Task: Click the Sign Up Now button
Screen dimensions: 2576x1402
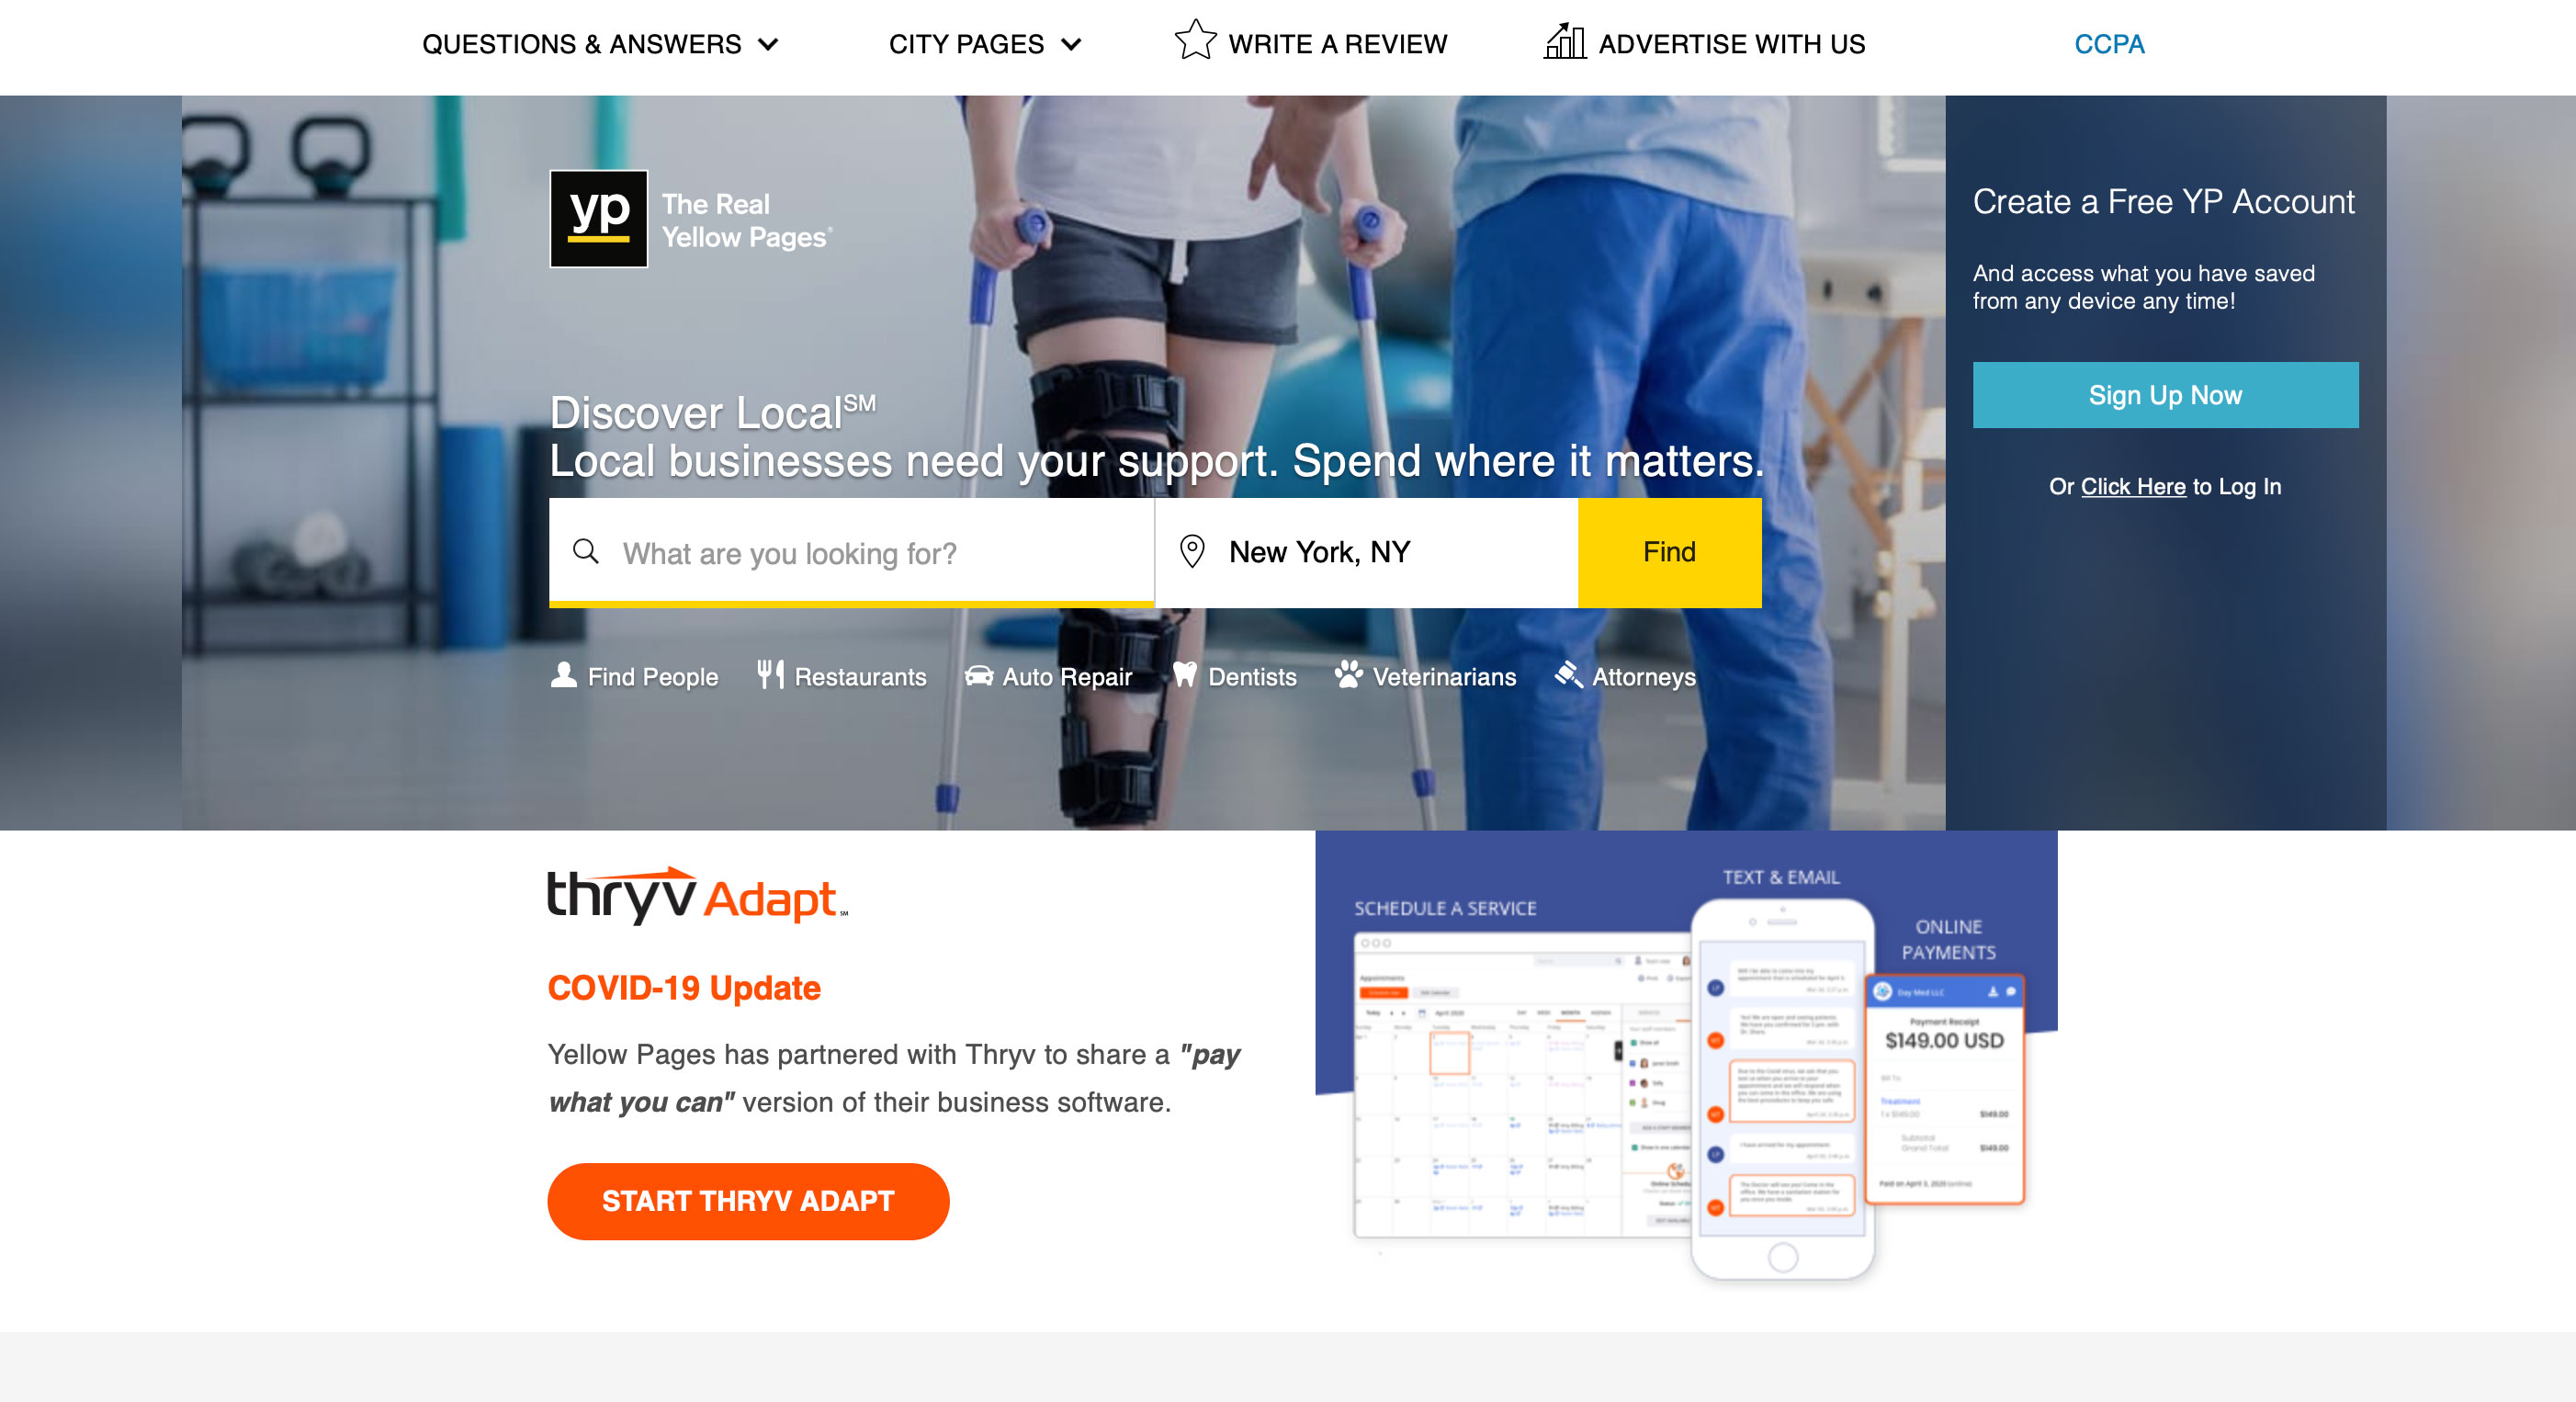Action: pos(2165,395)
